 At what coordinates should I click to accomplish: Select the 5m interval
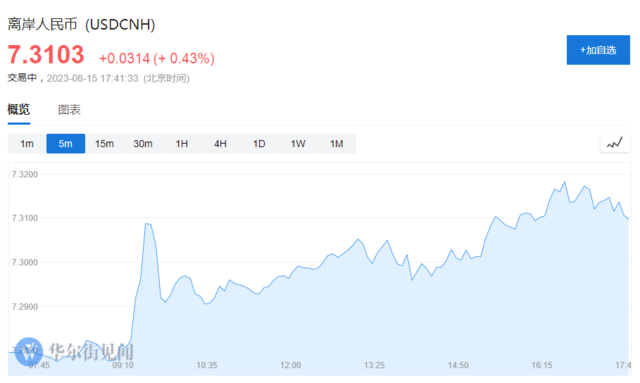pyautogui.click(x=66, y=144)
